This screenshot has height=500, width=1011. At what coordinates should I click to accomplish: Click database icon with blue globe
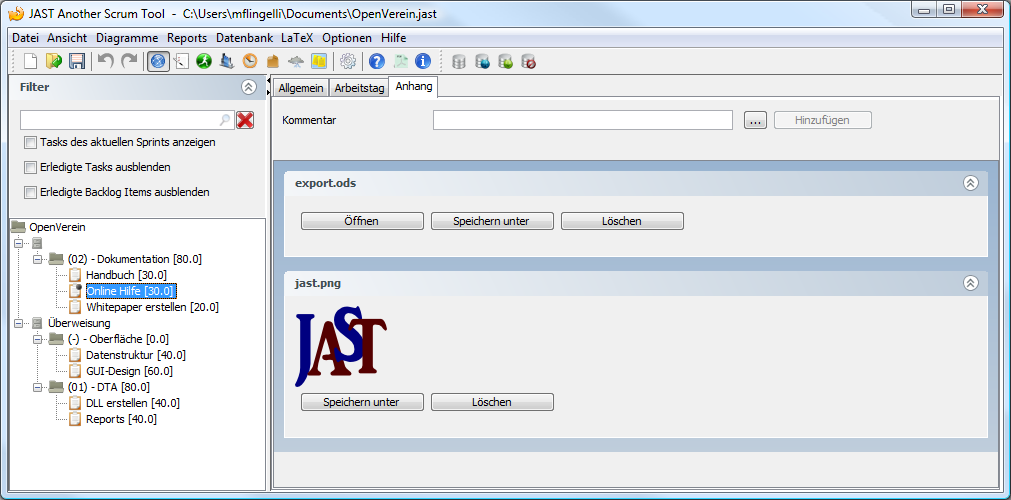click(x=482, y=62)
